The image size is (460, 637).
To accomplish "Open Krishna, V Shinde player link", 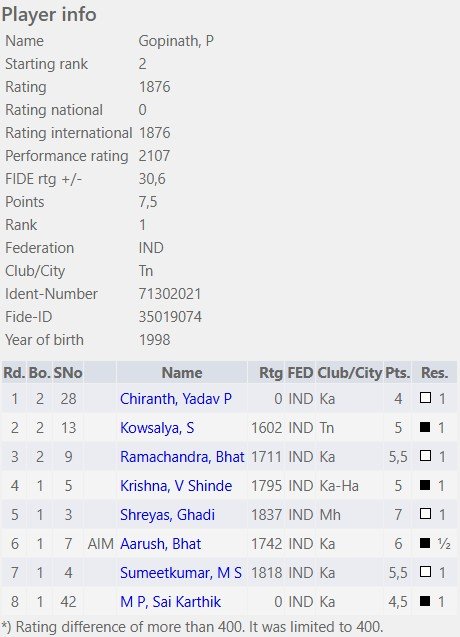I will point(176,486).
